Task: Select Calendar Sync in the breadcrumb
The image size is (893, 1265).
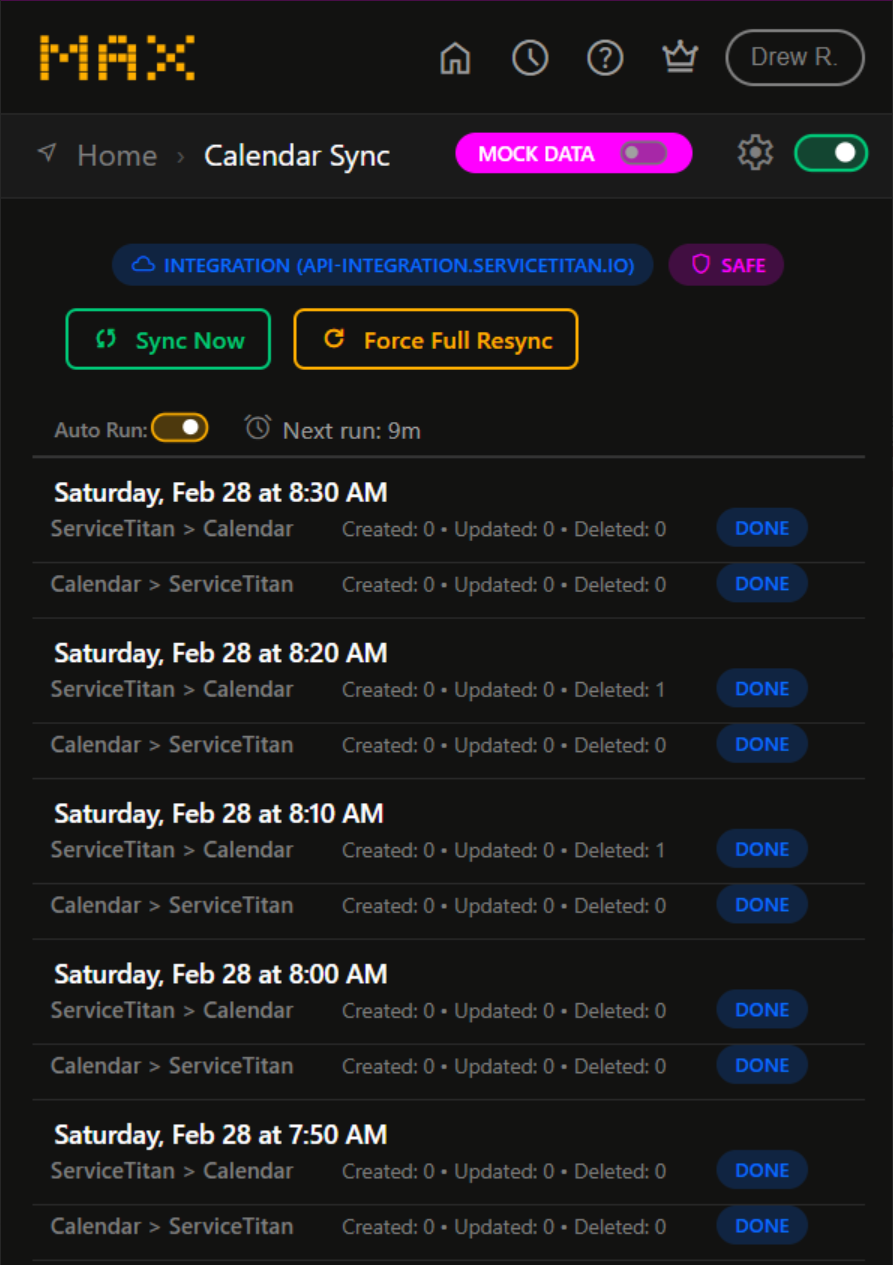Action: 296,155
